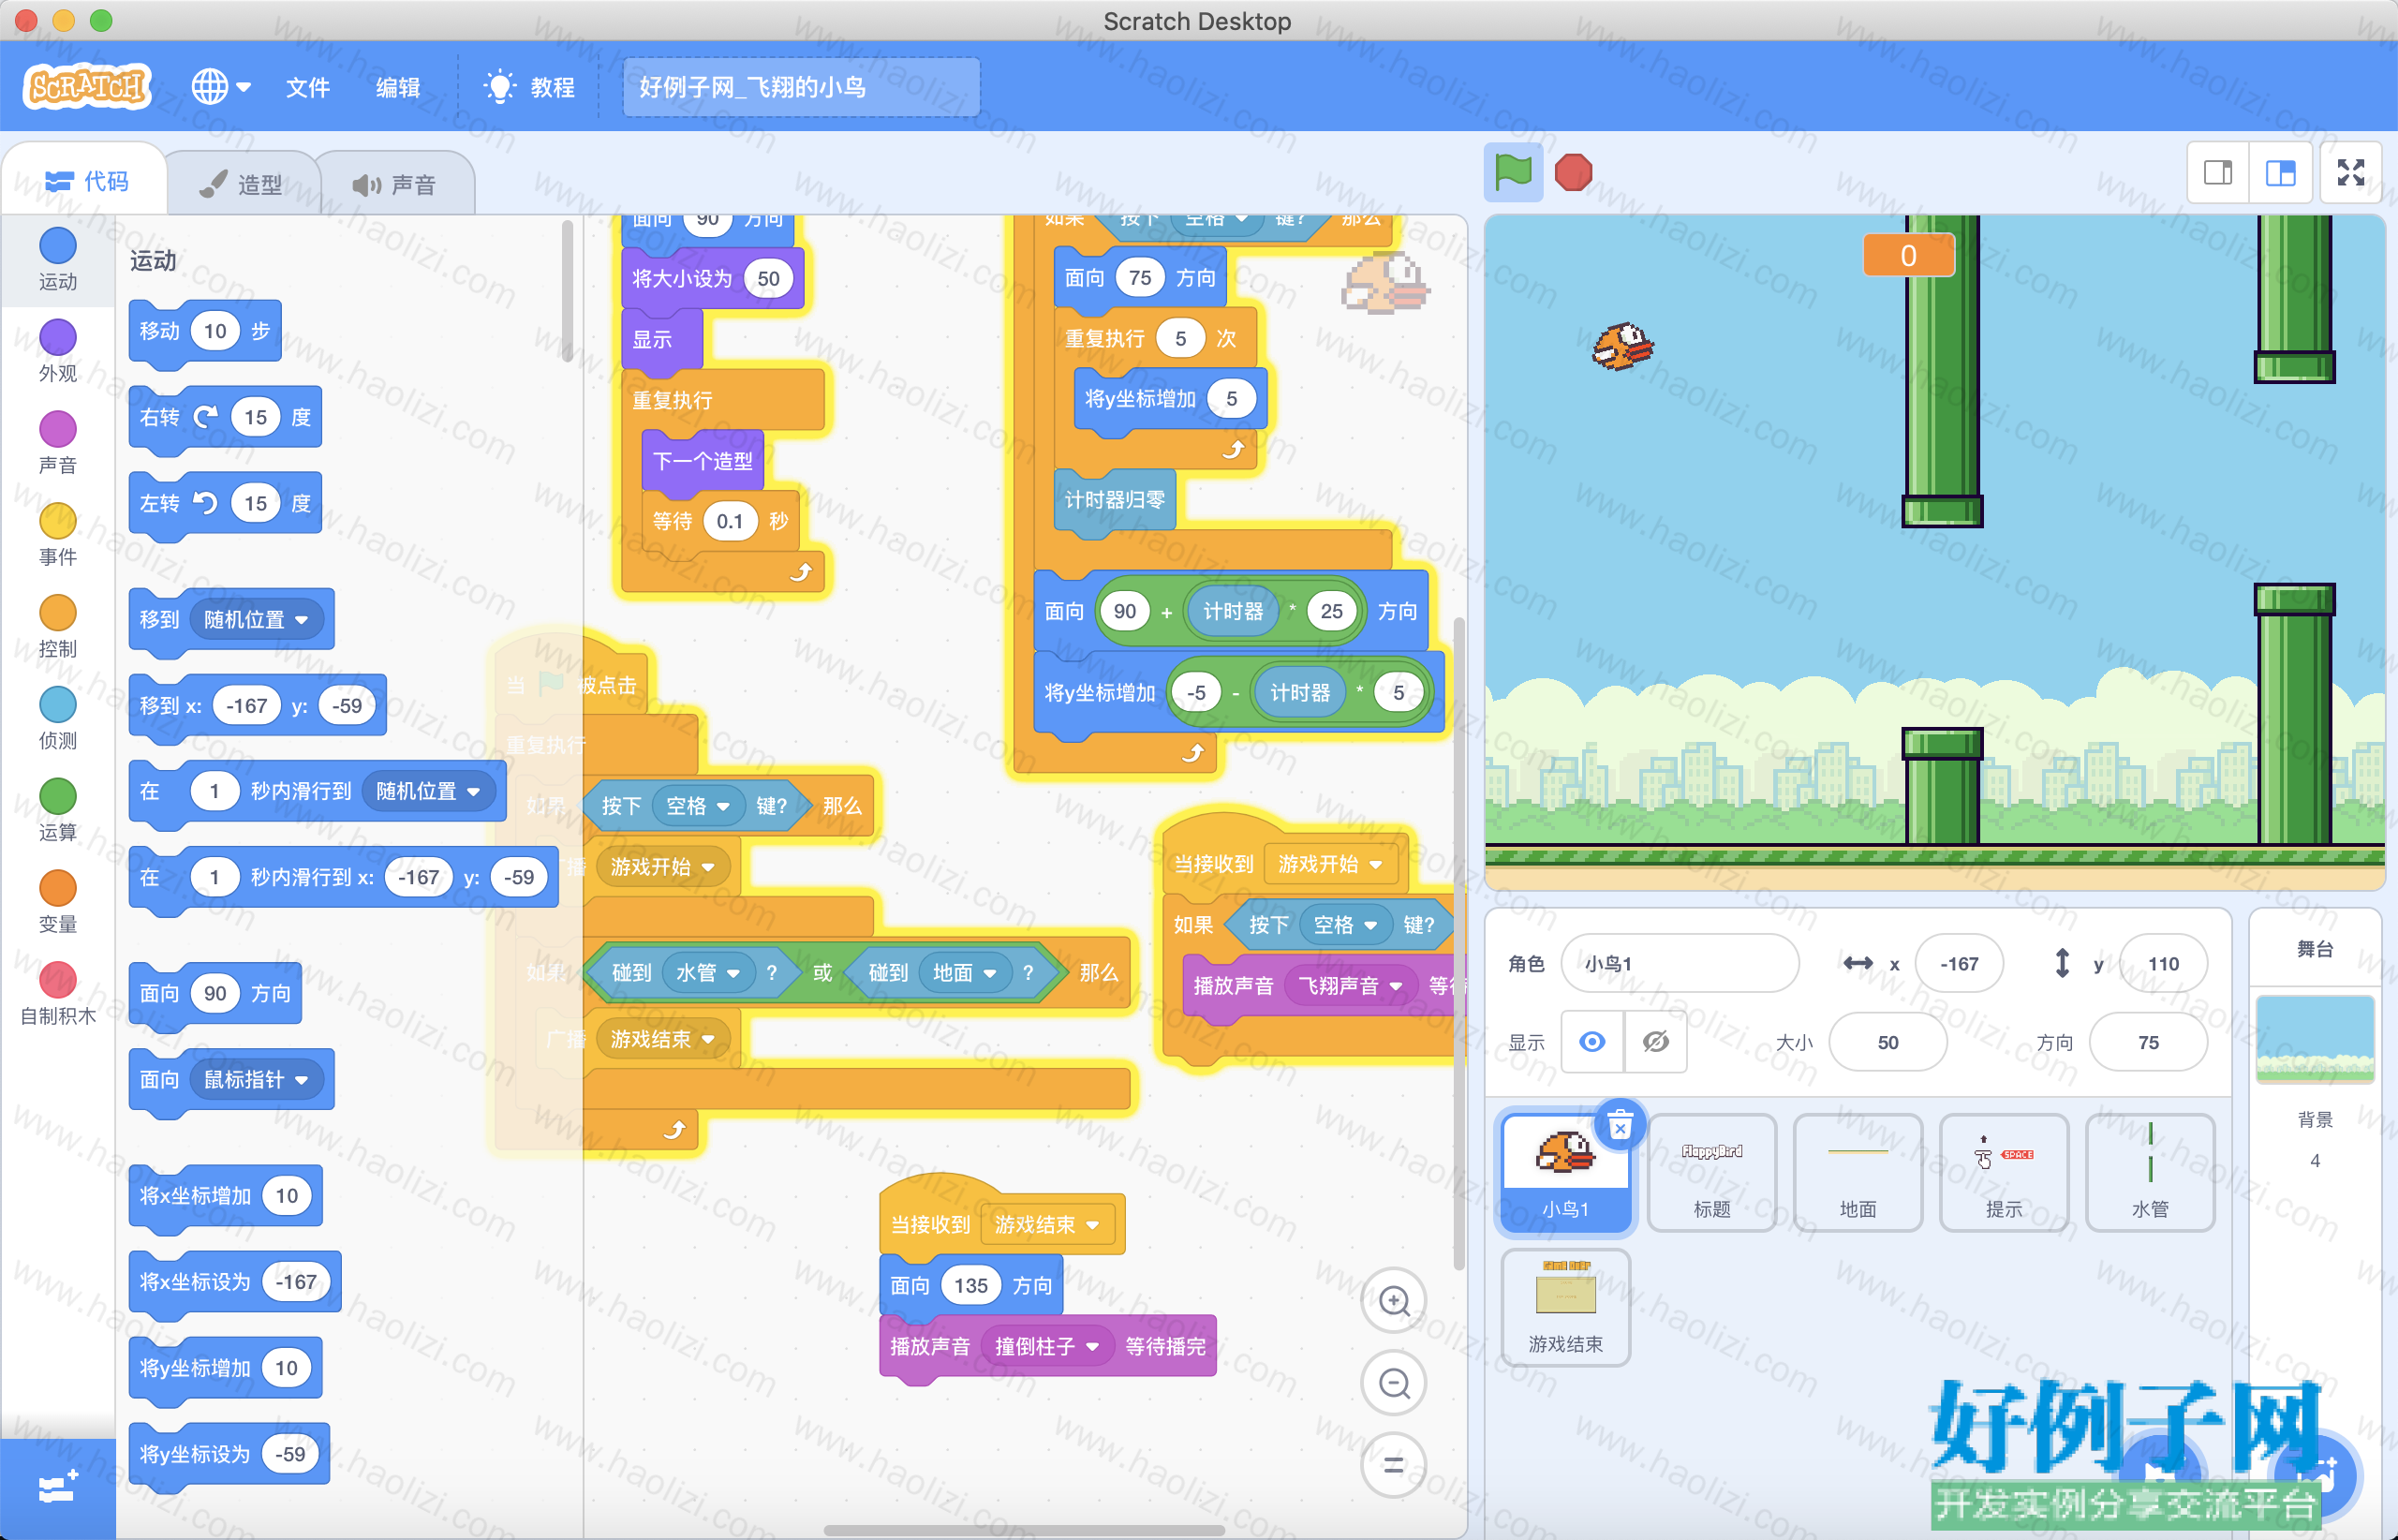Screen dimensions: 2398x1540
Task: Hide the sprite with crossed eye icon
Action: click(1656, 1042)
